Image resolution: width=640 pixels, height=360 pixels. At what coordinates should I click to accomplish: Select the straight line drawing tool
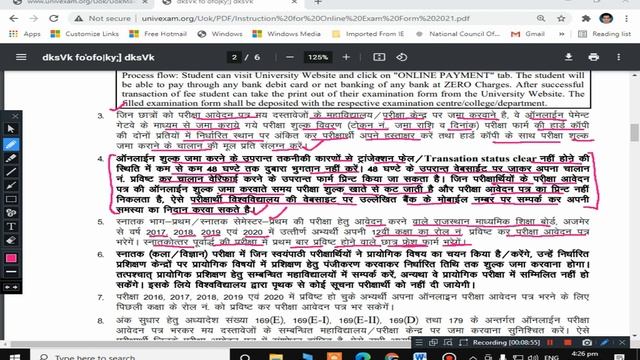tap(11, 172)
